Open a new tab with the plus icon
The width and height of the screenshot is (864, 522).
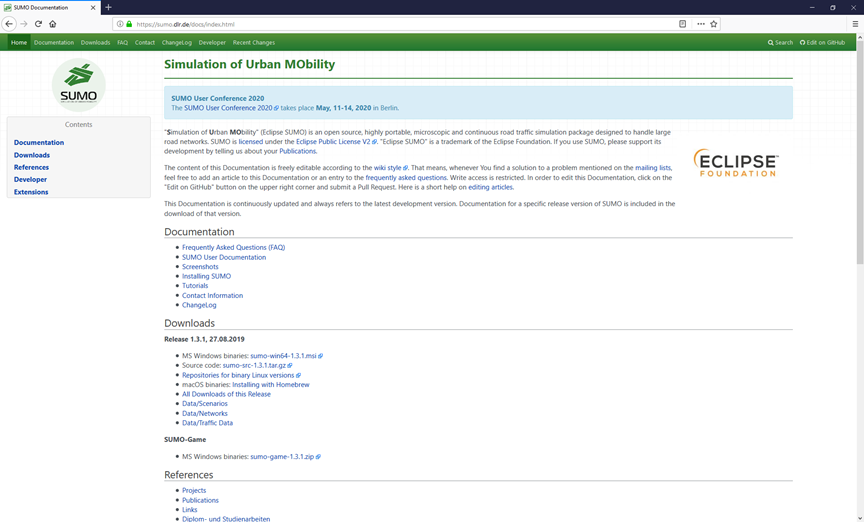pyautogui.click(x=109, y=7)
